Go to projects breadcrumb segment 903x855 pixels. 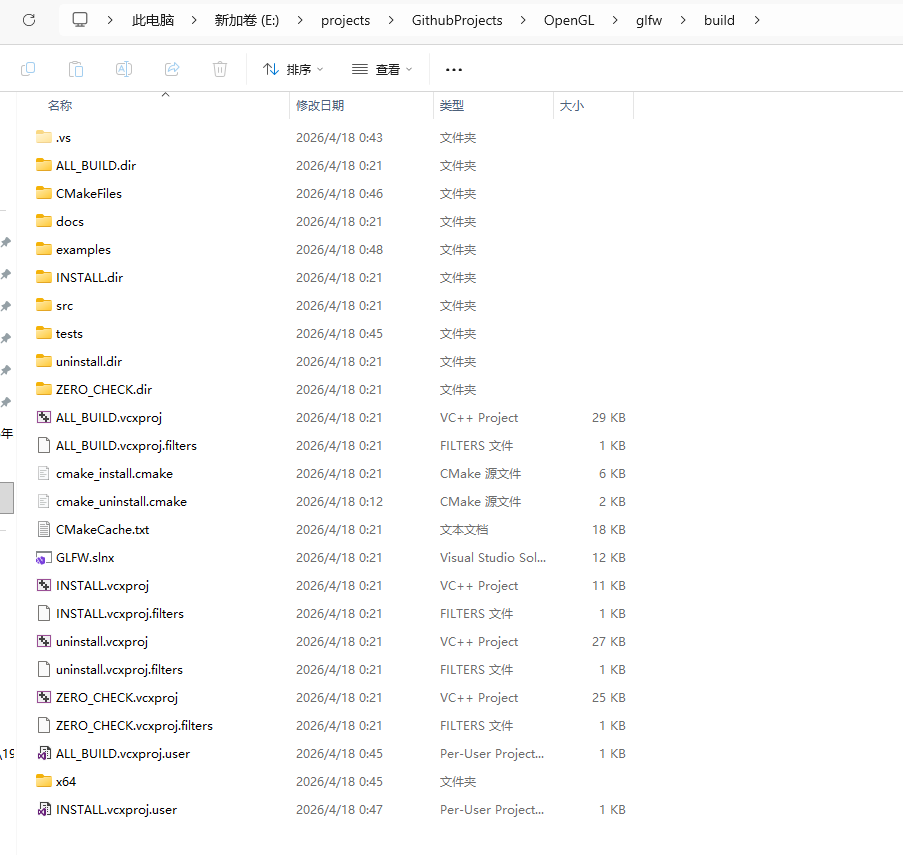346,20
